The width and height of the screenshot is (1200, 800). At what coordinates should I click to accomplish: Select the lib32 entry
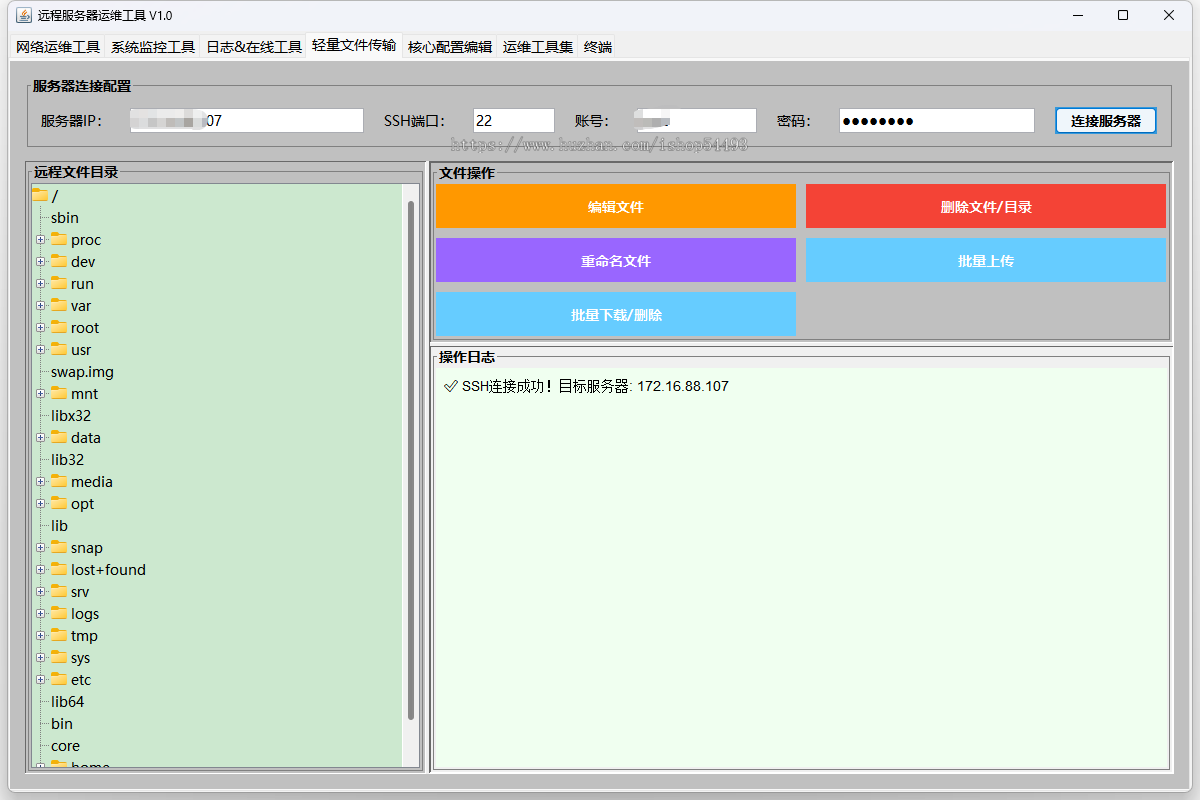(68, 460)
